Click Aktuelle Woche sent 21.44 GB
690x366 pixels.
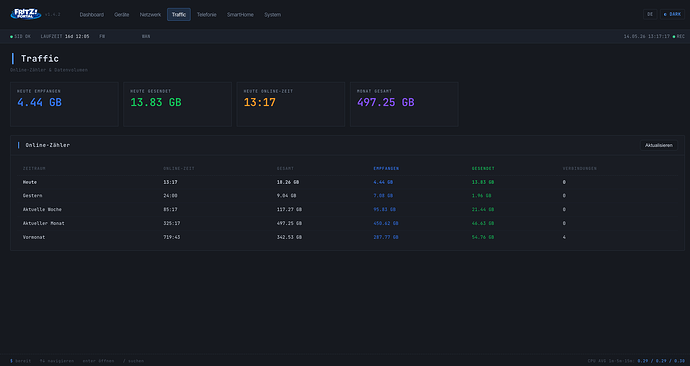[483, 209]
